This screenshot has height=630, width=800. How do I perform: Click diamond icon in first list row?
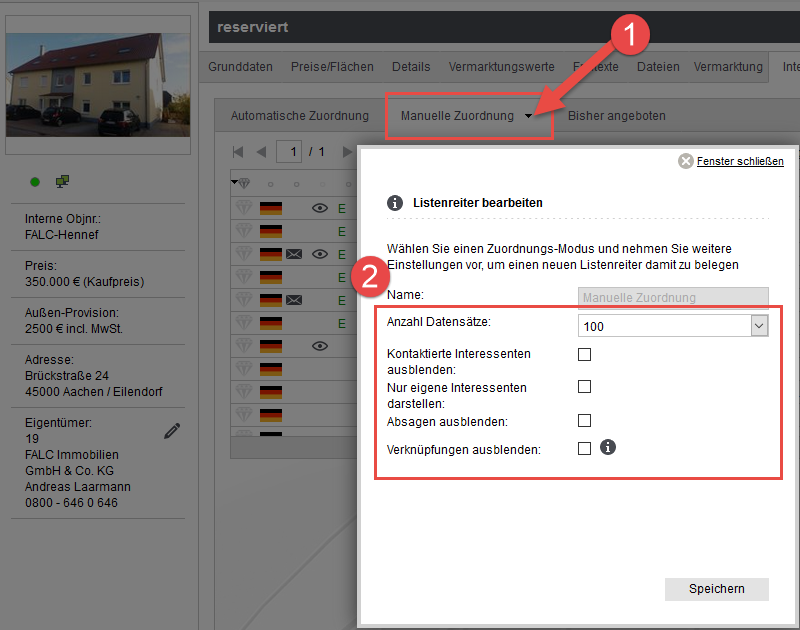(x=244, y=208)
